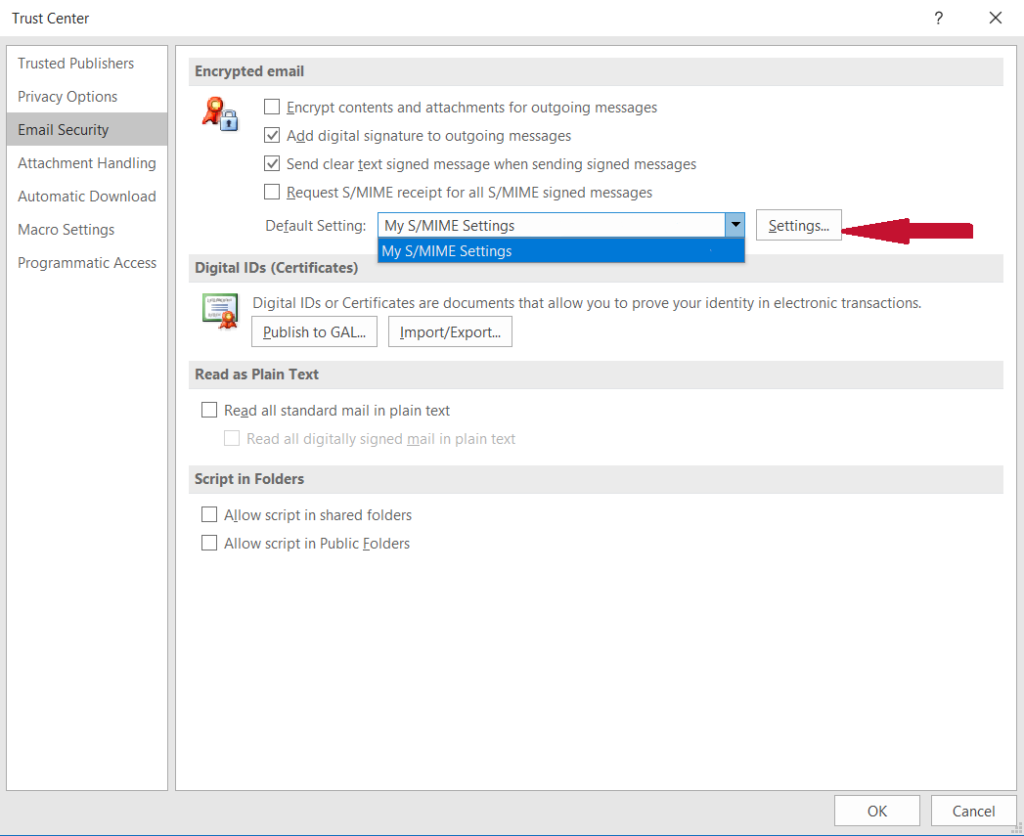The height and width of the screenshot is (836, 1024).
Task: Click the Digital IDs certificate icon
Action: [220, 310]
